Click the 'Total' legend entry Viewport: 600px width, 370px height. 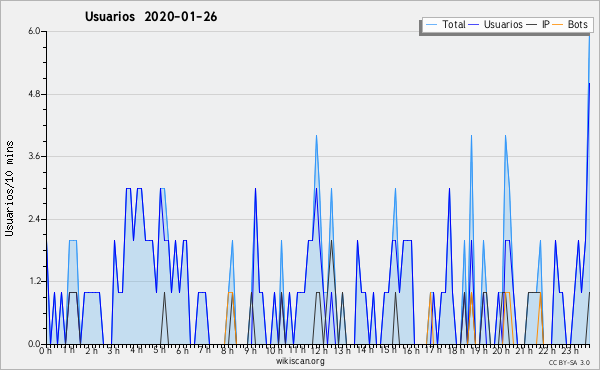[x=454, y=24]
